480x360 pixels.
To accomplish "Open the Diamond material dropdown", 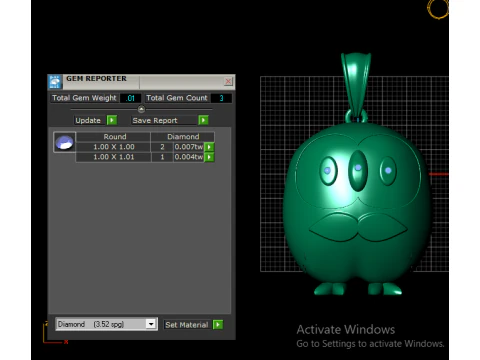I will pyautogui.click(x=106, y=324).
